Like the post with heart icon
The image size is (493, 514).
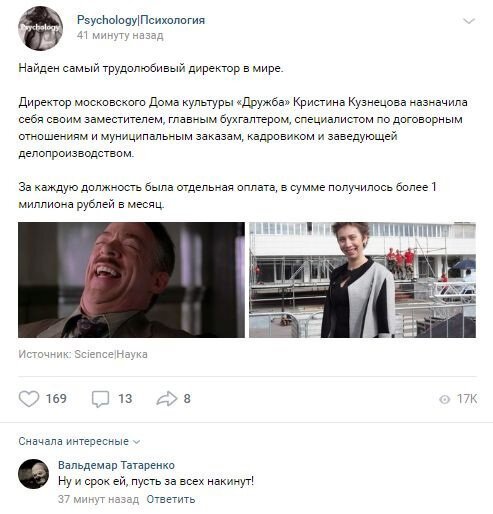pyautogui.click(x=29, y=398)
